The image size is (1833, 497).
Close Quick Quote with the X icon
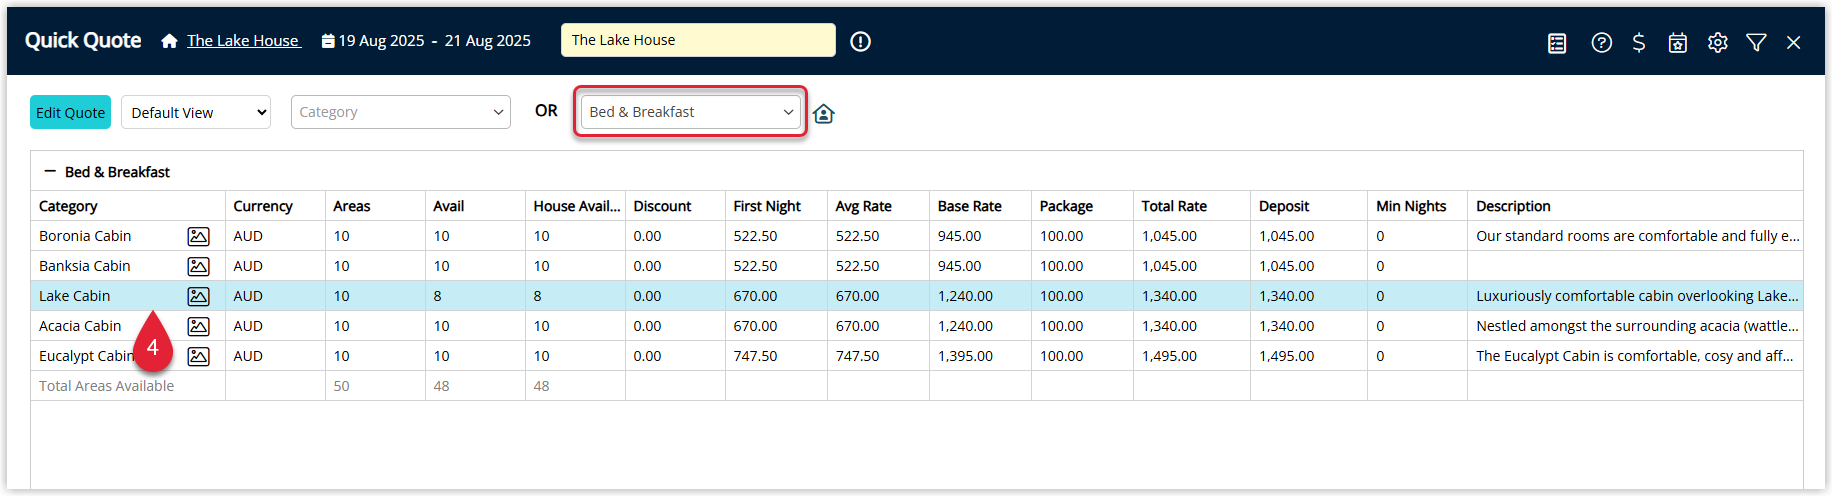[1794, 42]
